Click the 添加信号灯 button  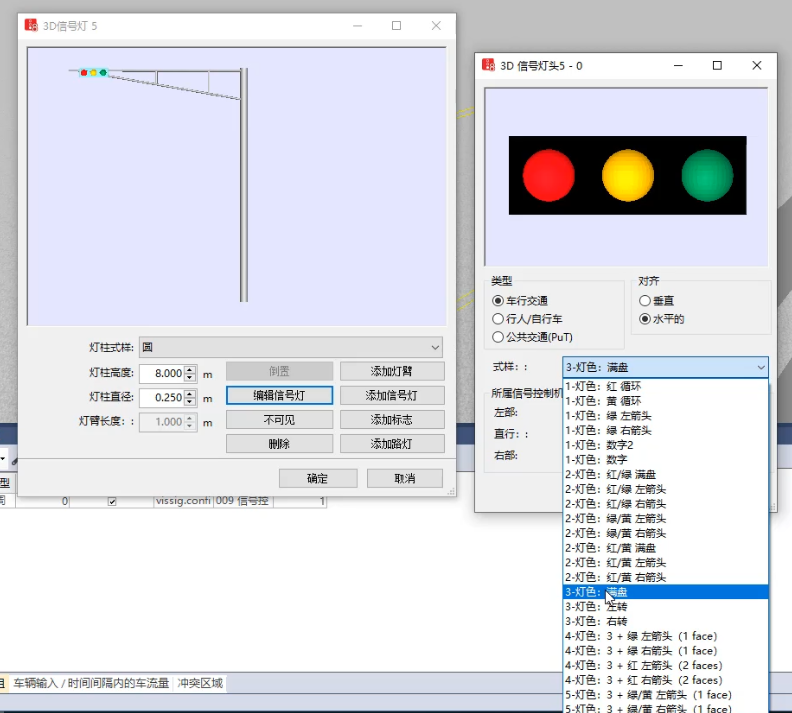point(392,395)
